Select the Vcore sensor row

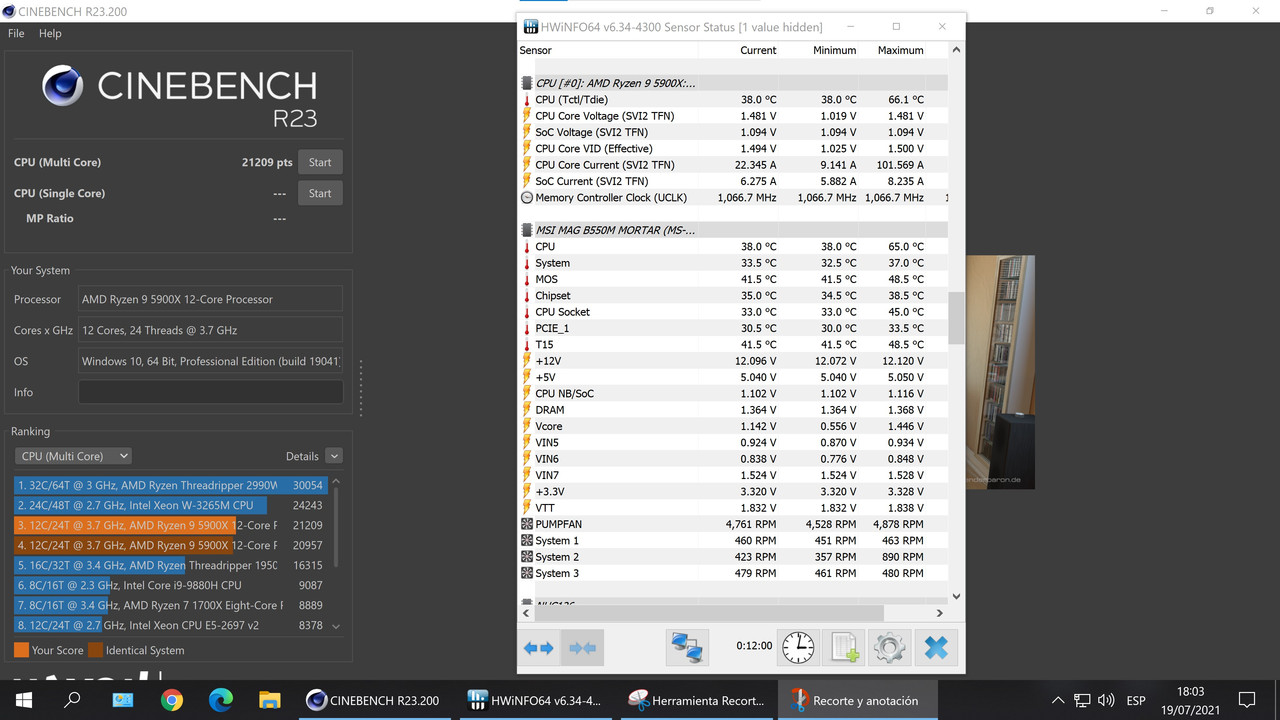732,426
